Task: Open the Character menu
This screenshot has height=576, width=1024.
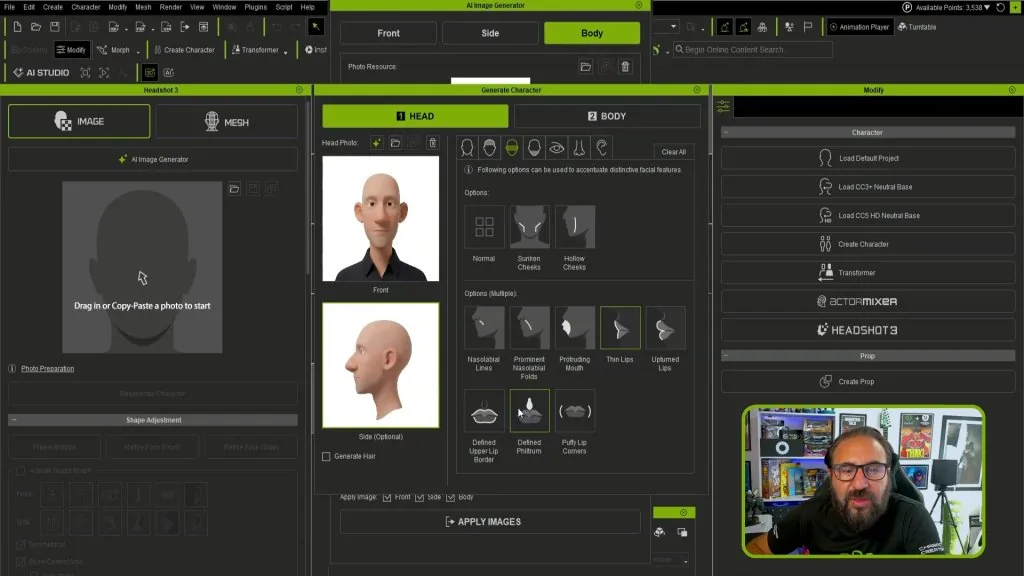Action: 86,7
